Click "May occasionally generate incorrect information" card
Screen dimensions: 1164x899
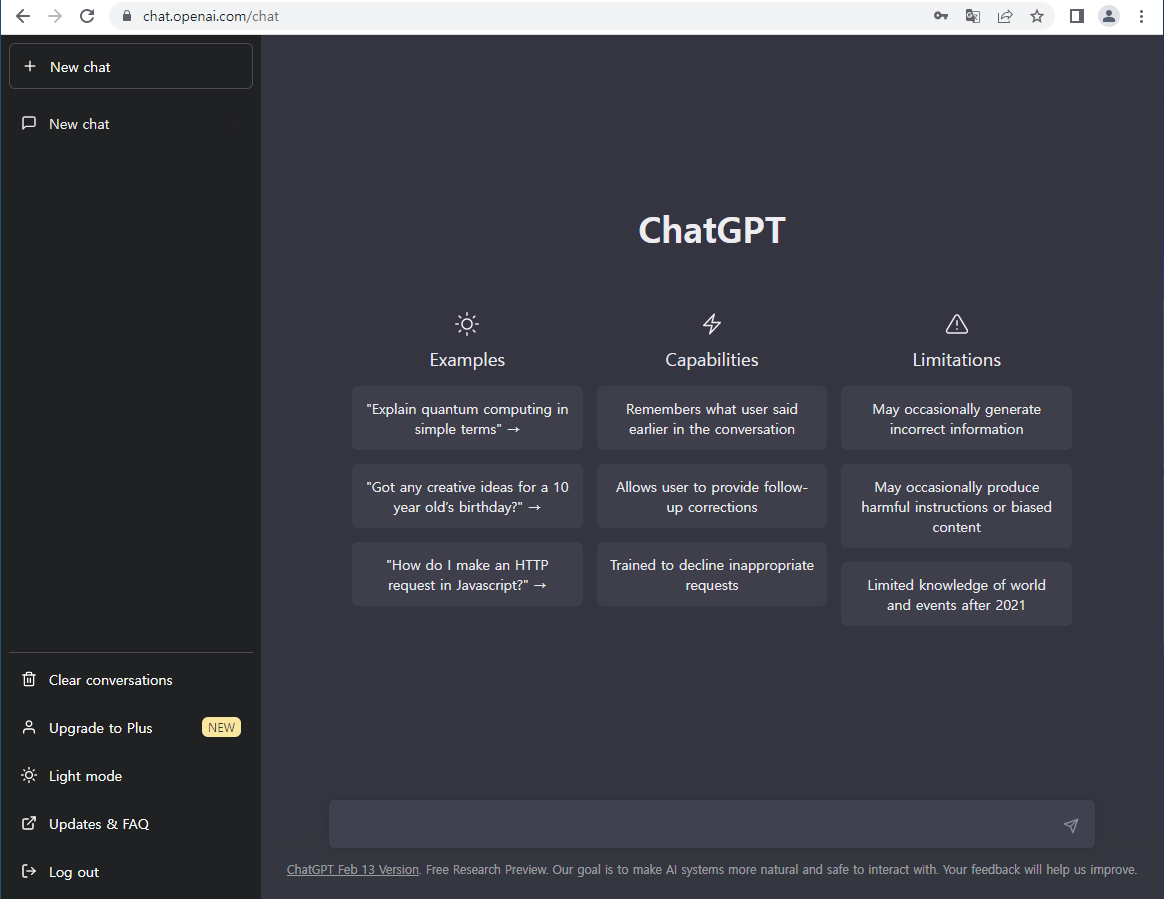(956, 418)
